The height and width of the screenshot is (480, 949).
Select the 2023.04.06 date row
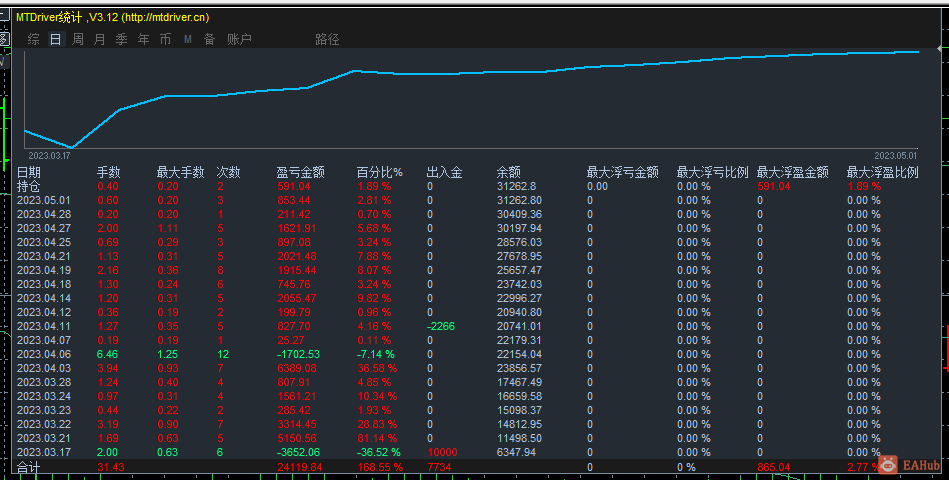(44, 354)
